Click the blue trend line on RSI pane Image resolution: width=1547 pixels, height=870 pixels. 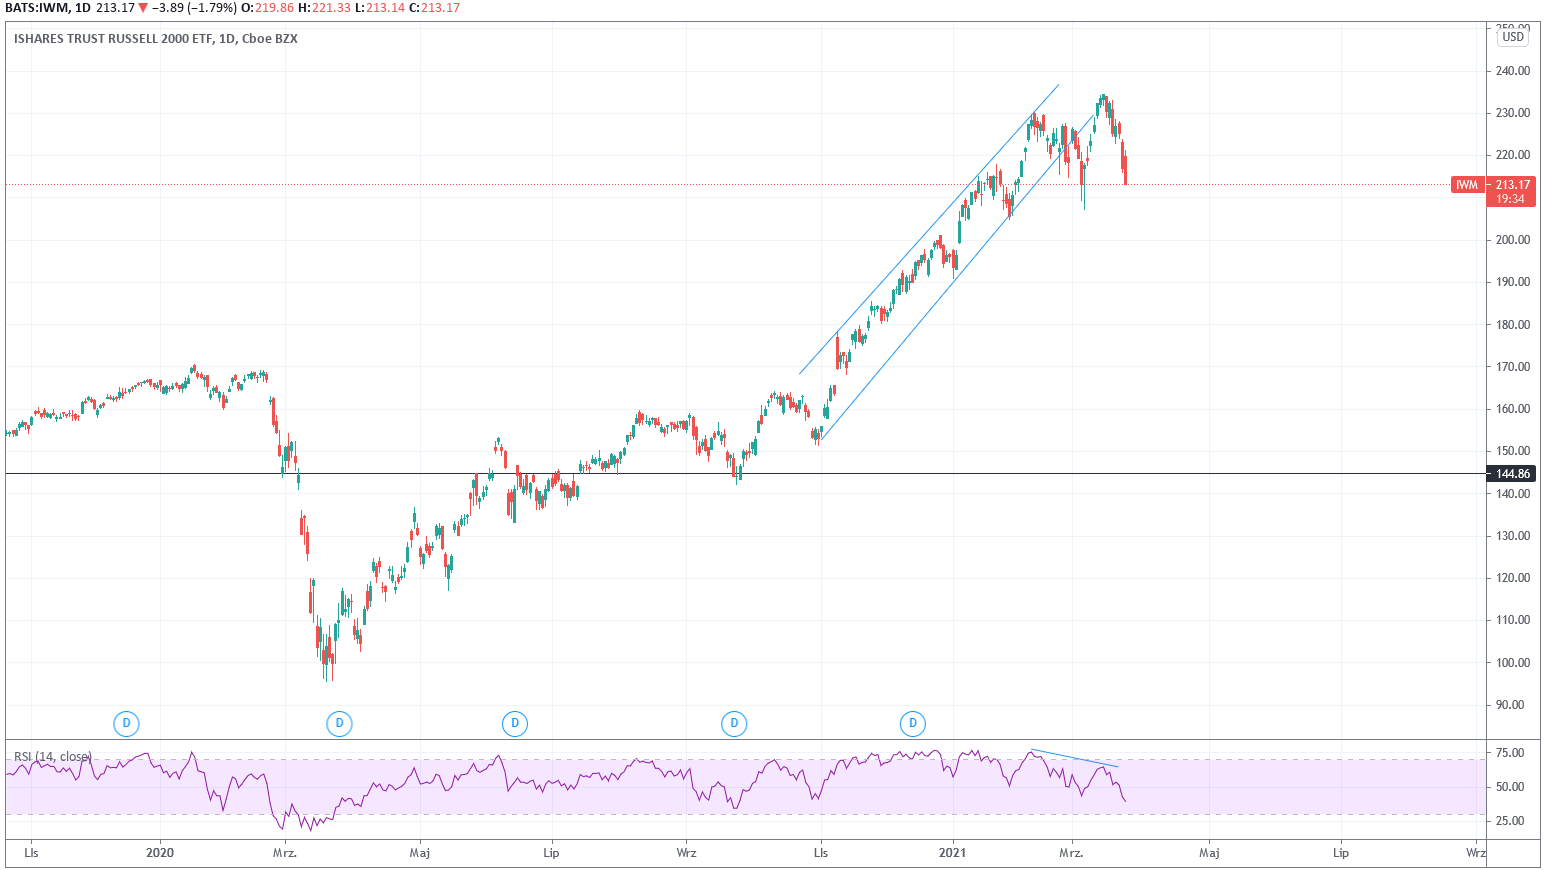(1074, 758)
